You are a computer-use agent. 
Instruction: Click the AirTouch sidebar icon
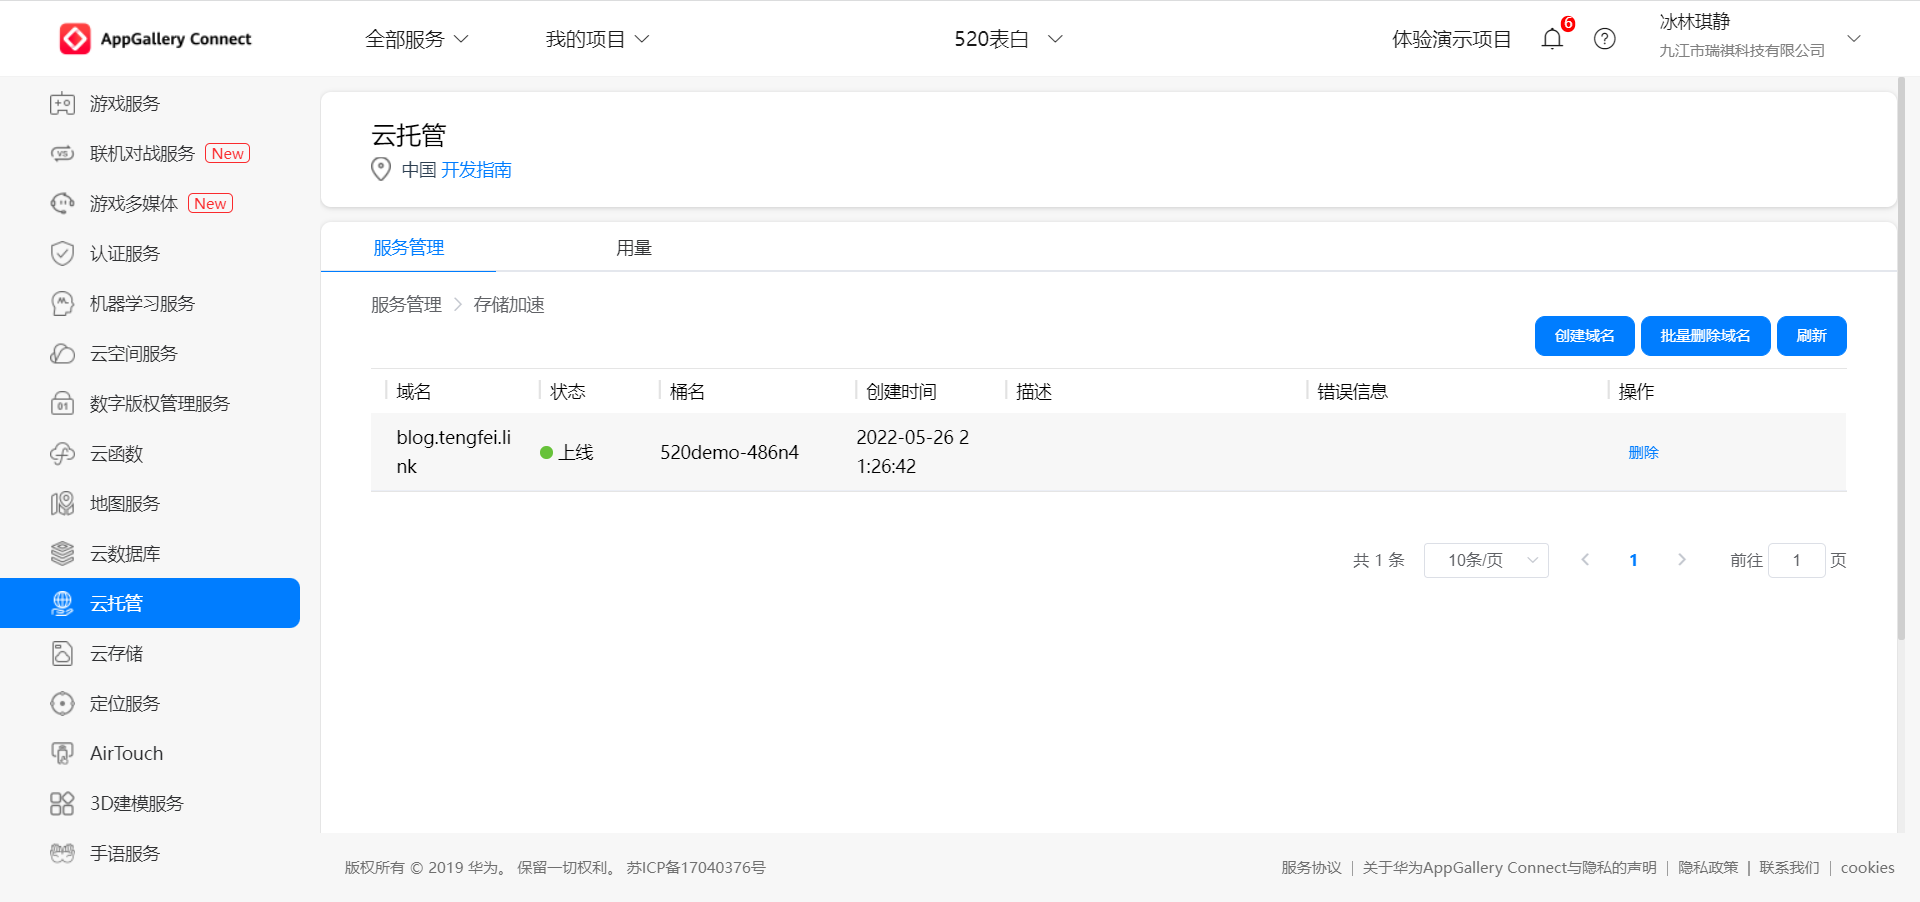click(x=62, y=754)
